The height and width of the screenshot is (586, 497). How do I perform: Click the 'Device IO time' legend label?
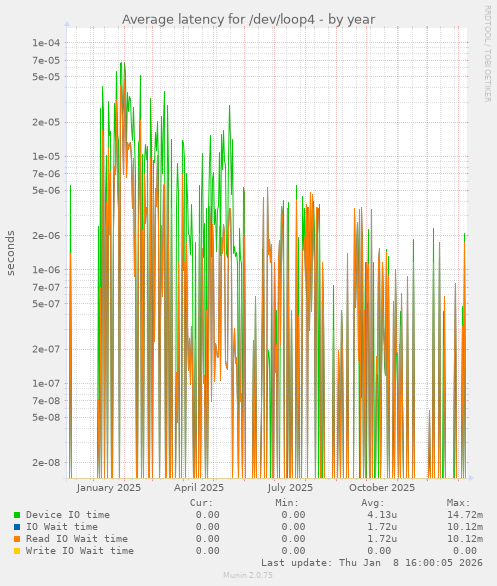(68, 515)
